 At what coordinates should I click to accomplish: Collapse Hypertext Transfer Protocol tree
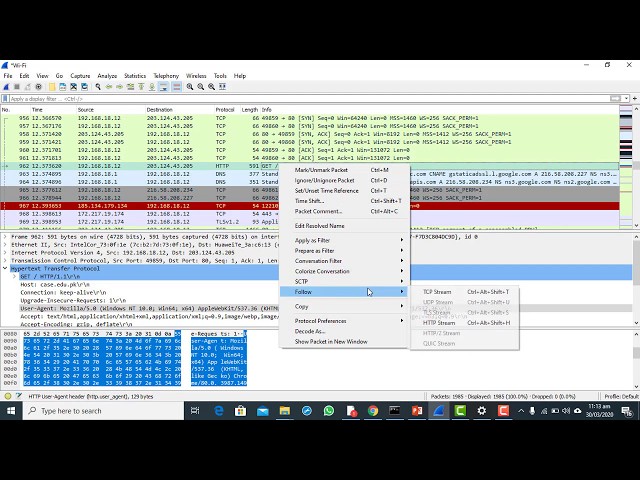click(x=5, y=269)
